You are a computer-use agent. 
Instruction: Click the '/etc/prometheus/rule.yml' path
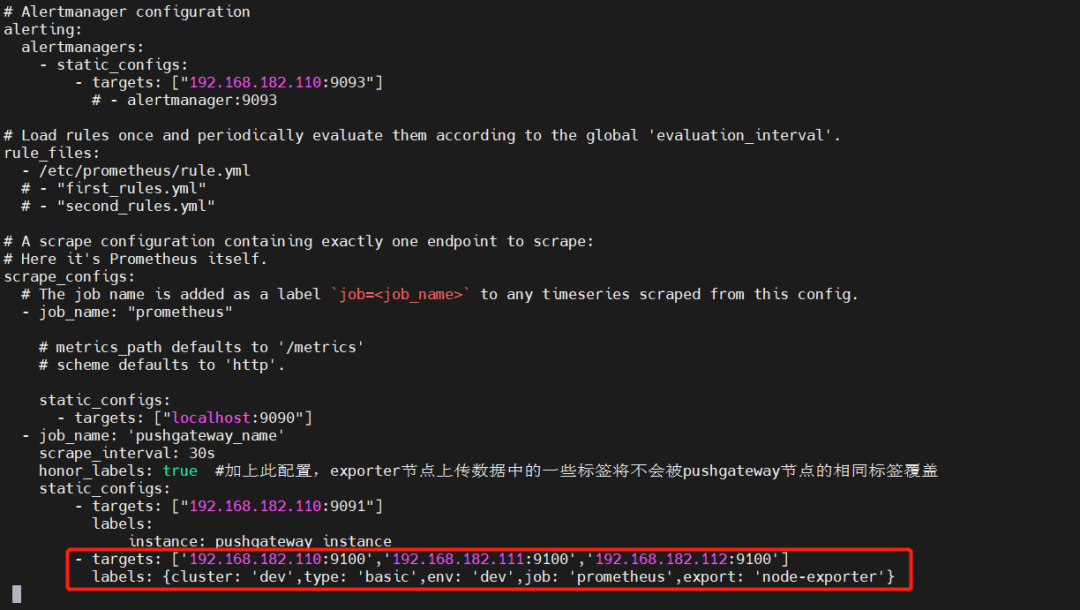145,171
